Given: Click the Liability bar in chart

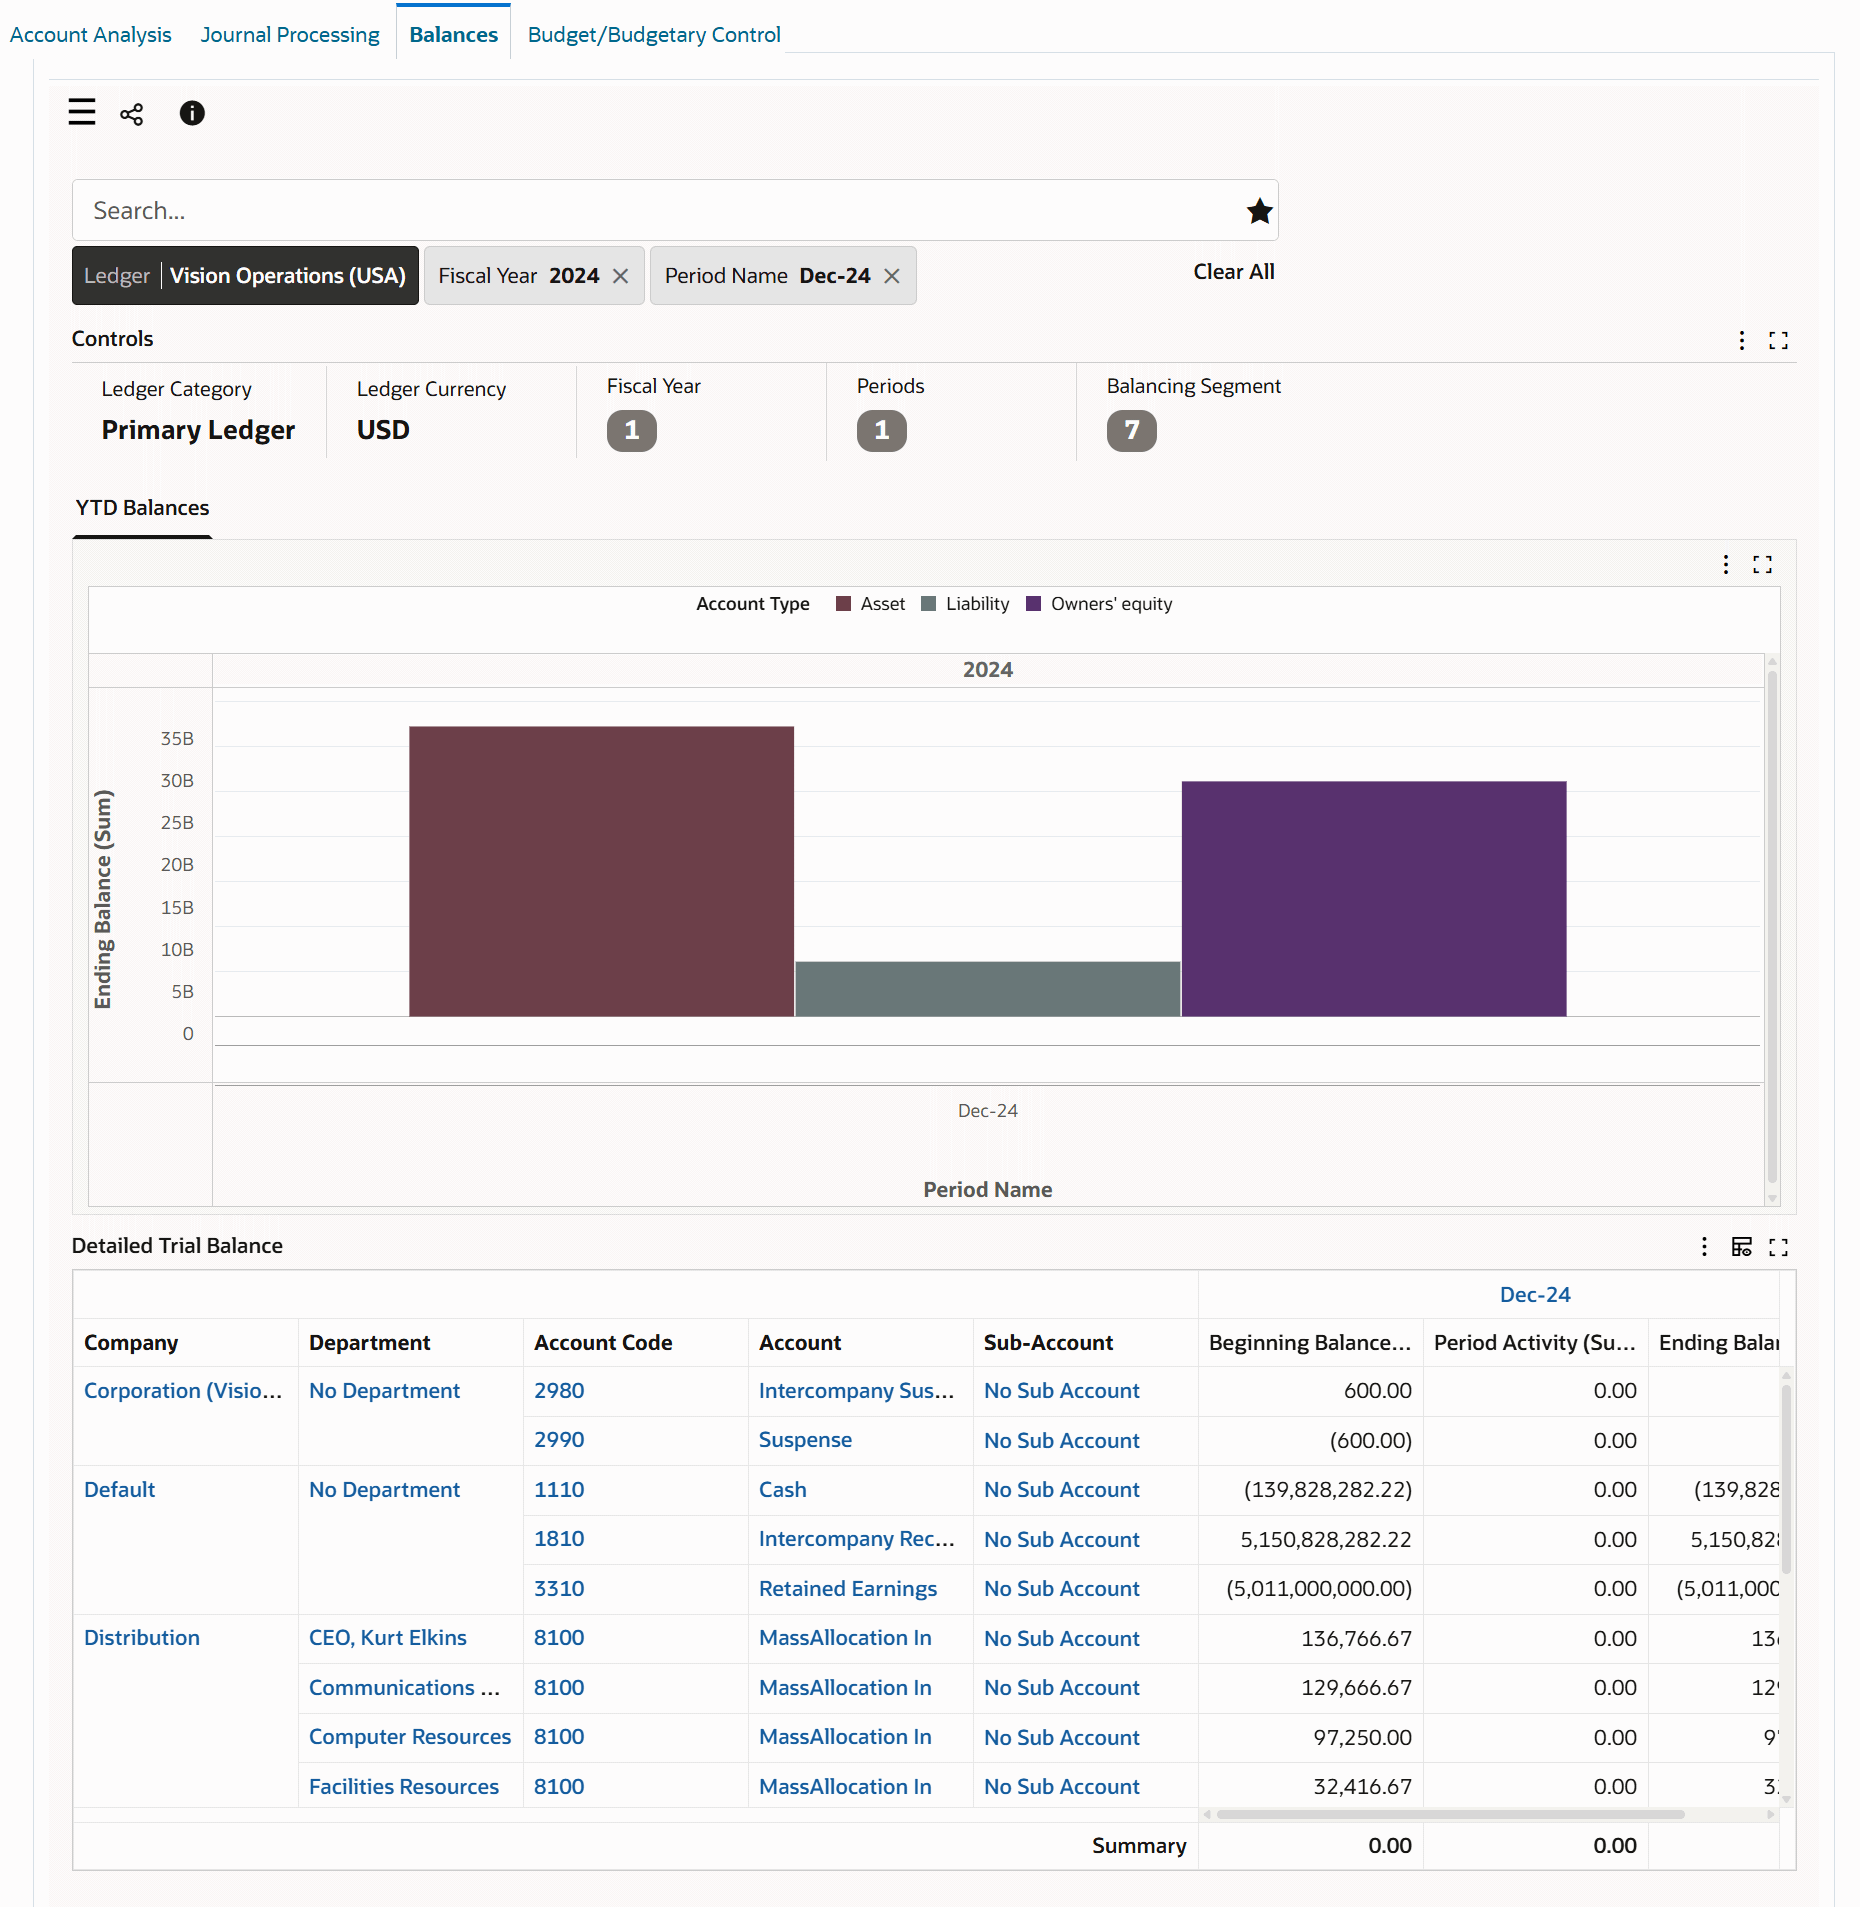Looking at the screenshot, I should click(988, 989).
